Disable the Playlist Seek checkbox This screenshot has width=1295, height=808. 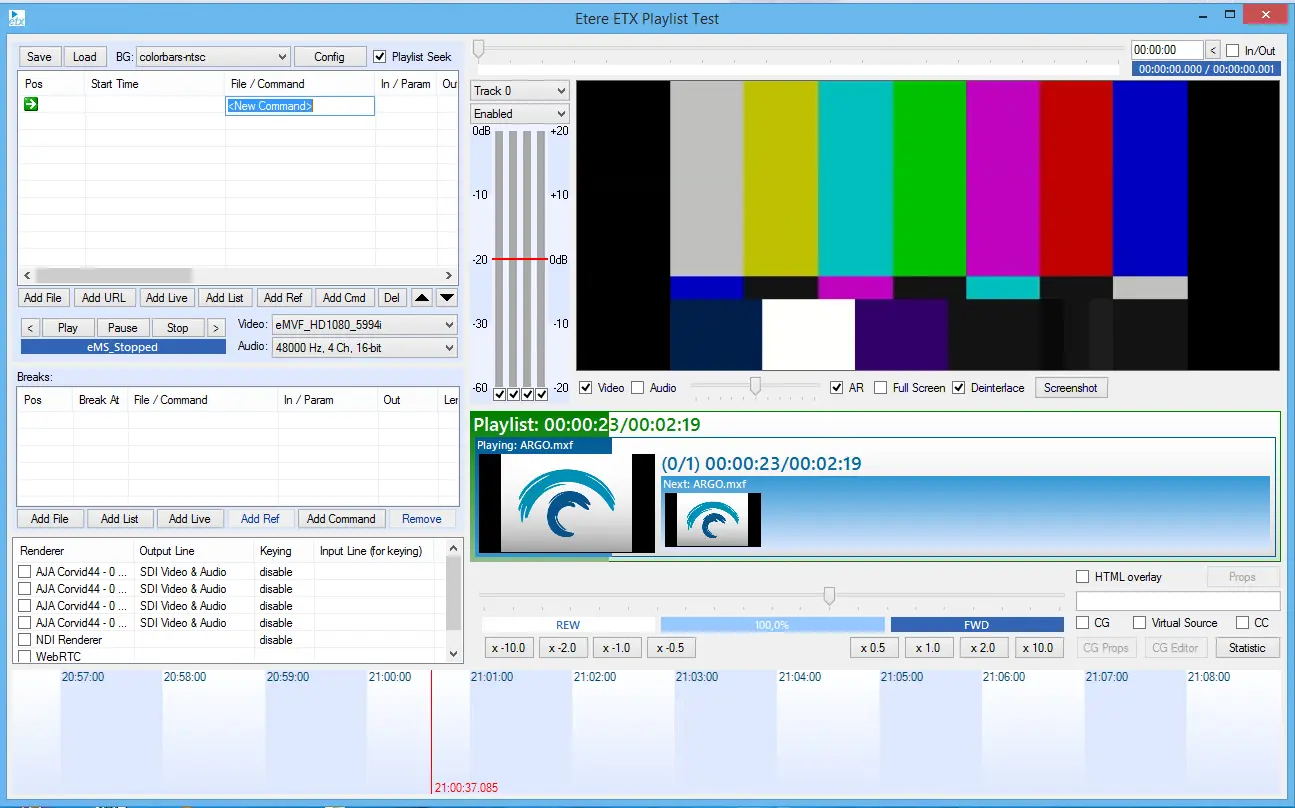pos(380,57)
